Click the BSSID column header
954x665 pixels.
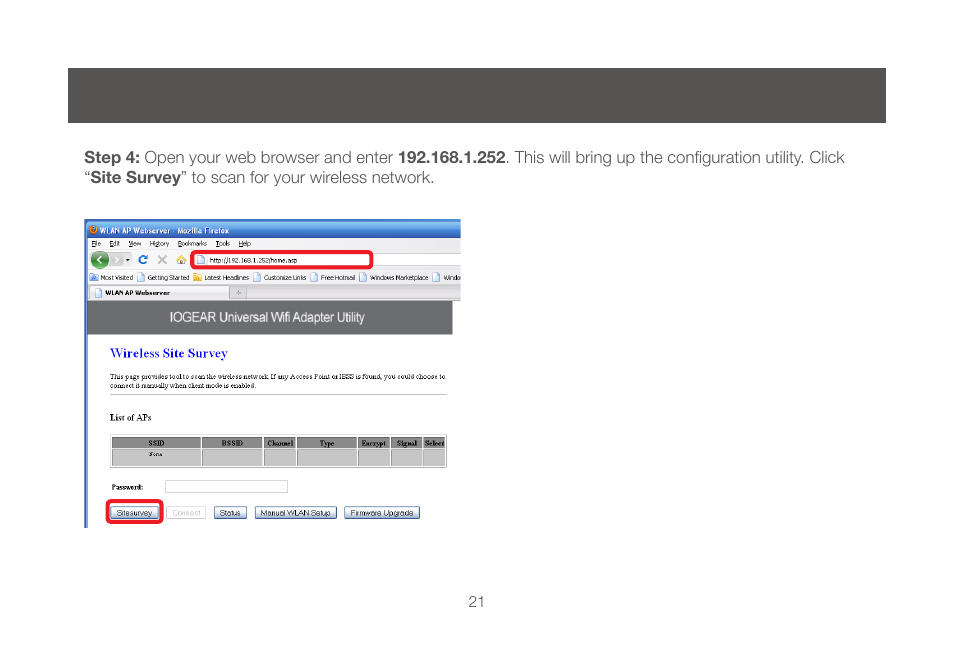click(x=232, y=443)
